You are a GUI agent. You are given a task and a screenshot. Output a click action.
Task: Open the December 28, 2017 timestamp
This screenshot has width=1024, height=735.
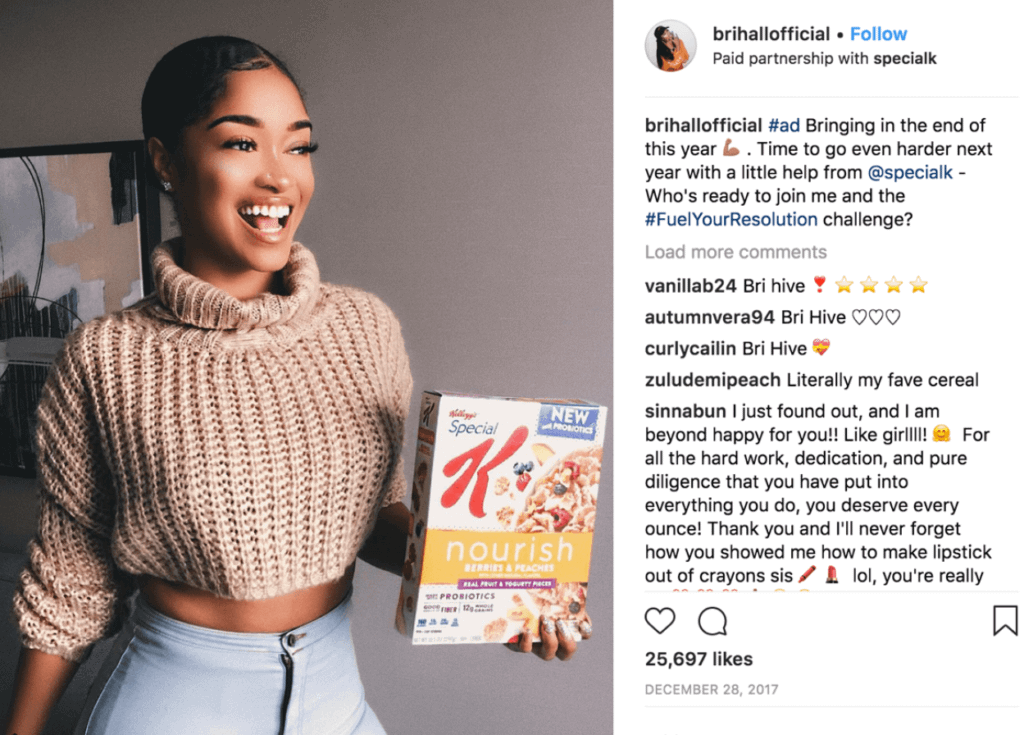pyautogui.click(x=711, y=689)
